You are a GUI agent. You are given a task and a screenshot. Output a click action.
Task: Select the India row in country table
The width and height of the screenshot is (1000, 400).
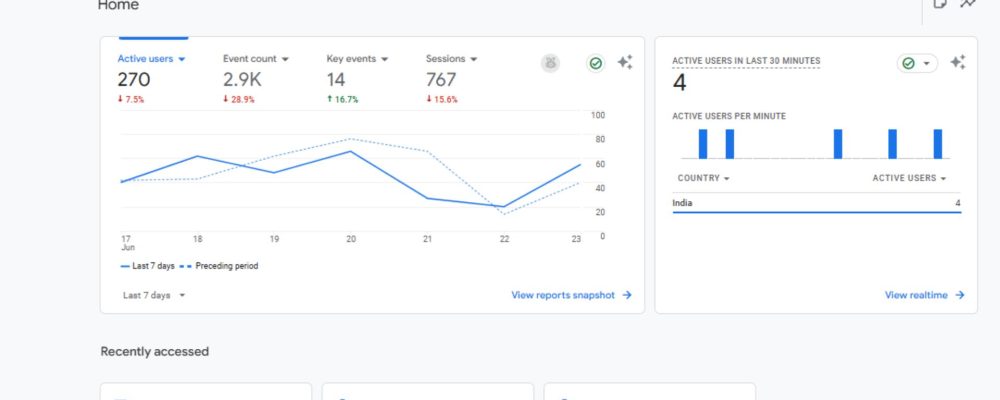816,204
